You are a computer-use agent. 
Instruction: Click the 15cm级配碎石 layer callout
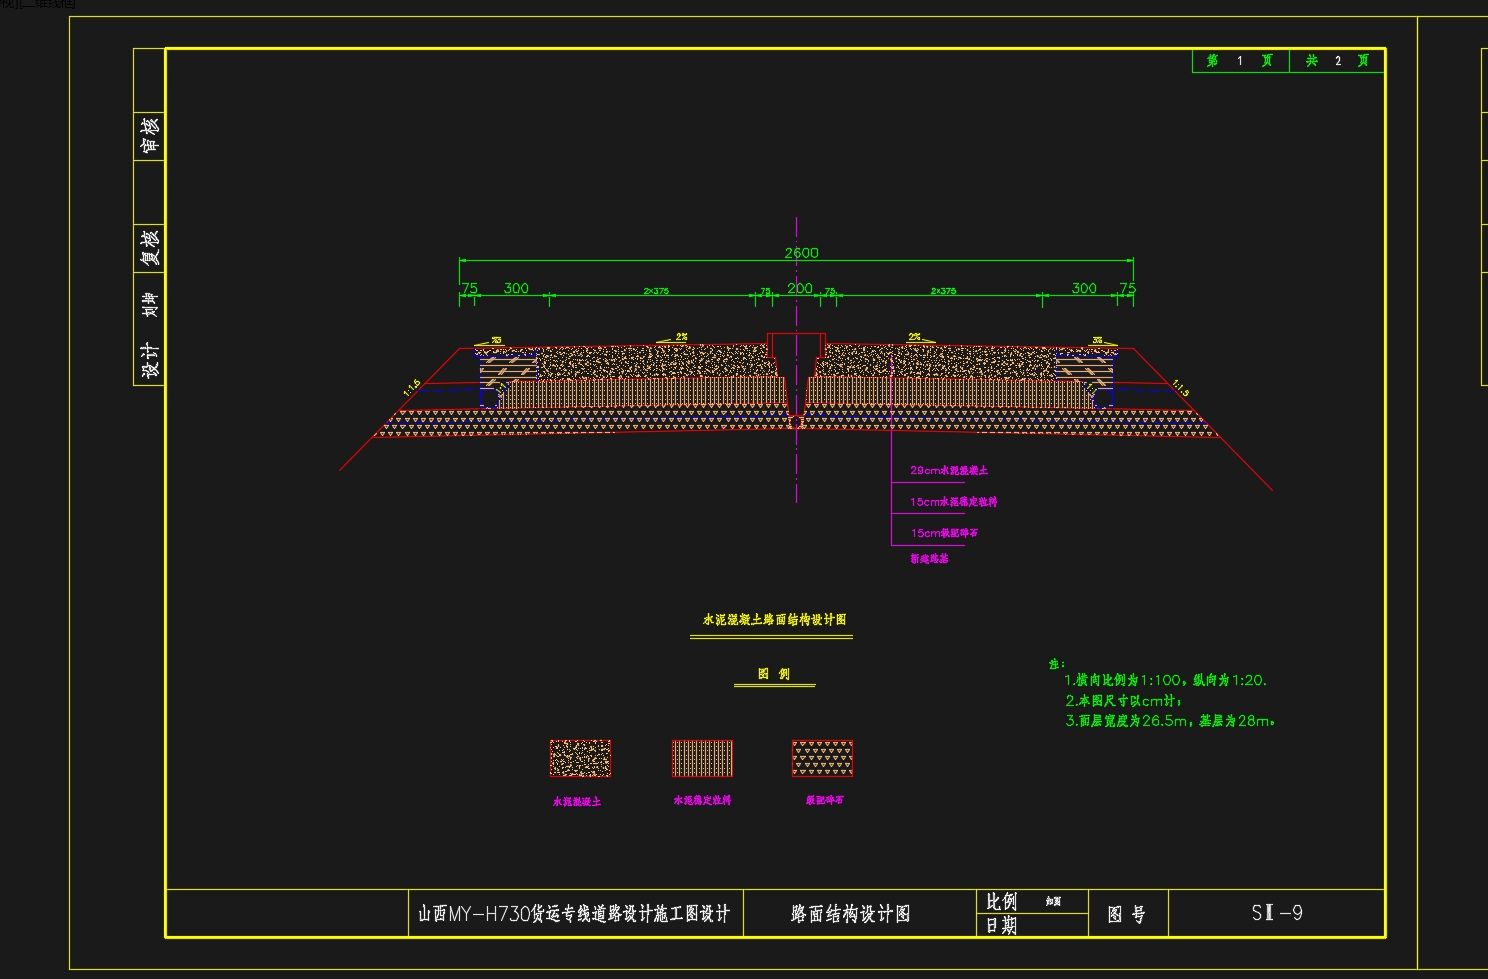point(945,533)
